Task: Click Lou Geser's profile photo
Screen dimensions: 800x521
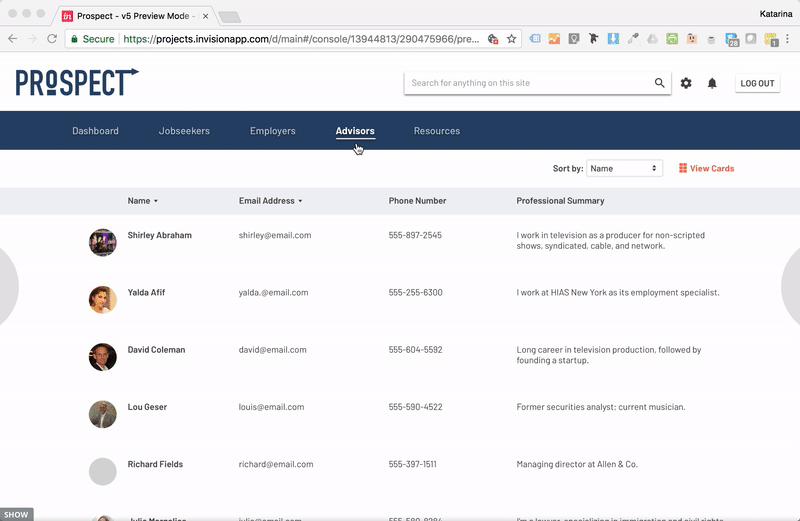Action: point(103,414)
